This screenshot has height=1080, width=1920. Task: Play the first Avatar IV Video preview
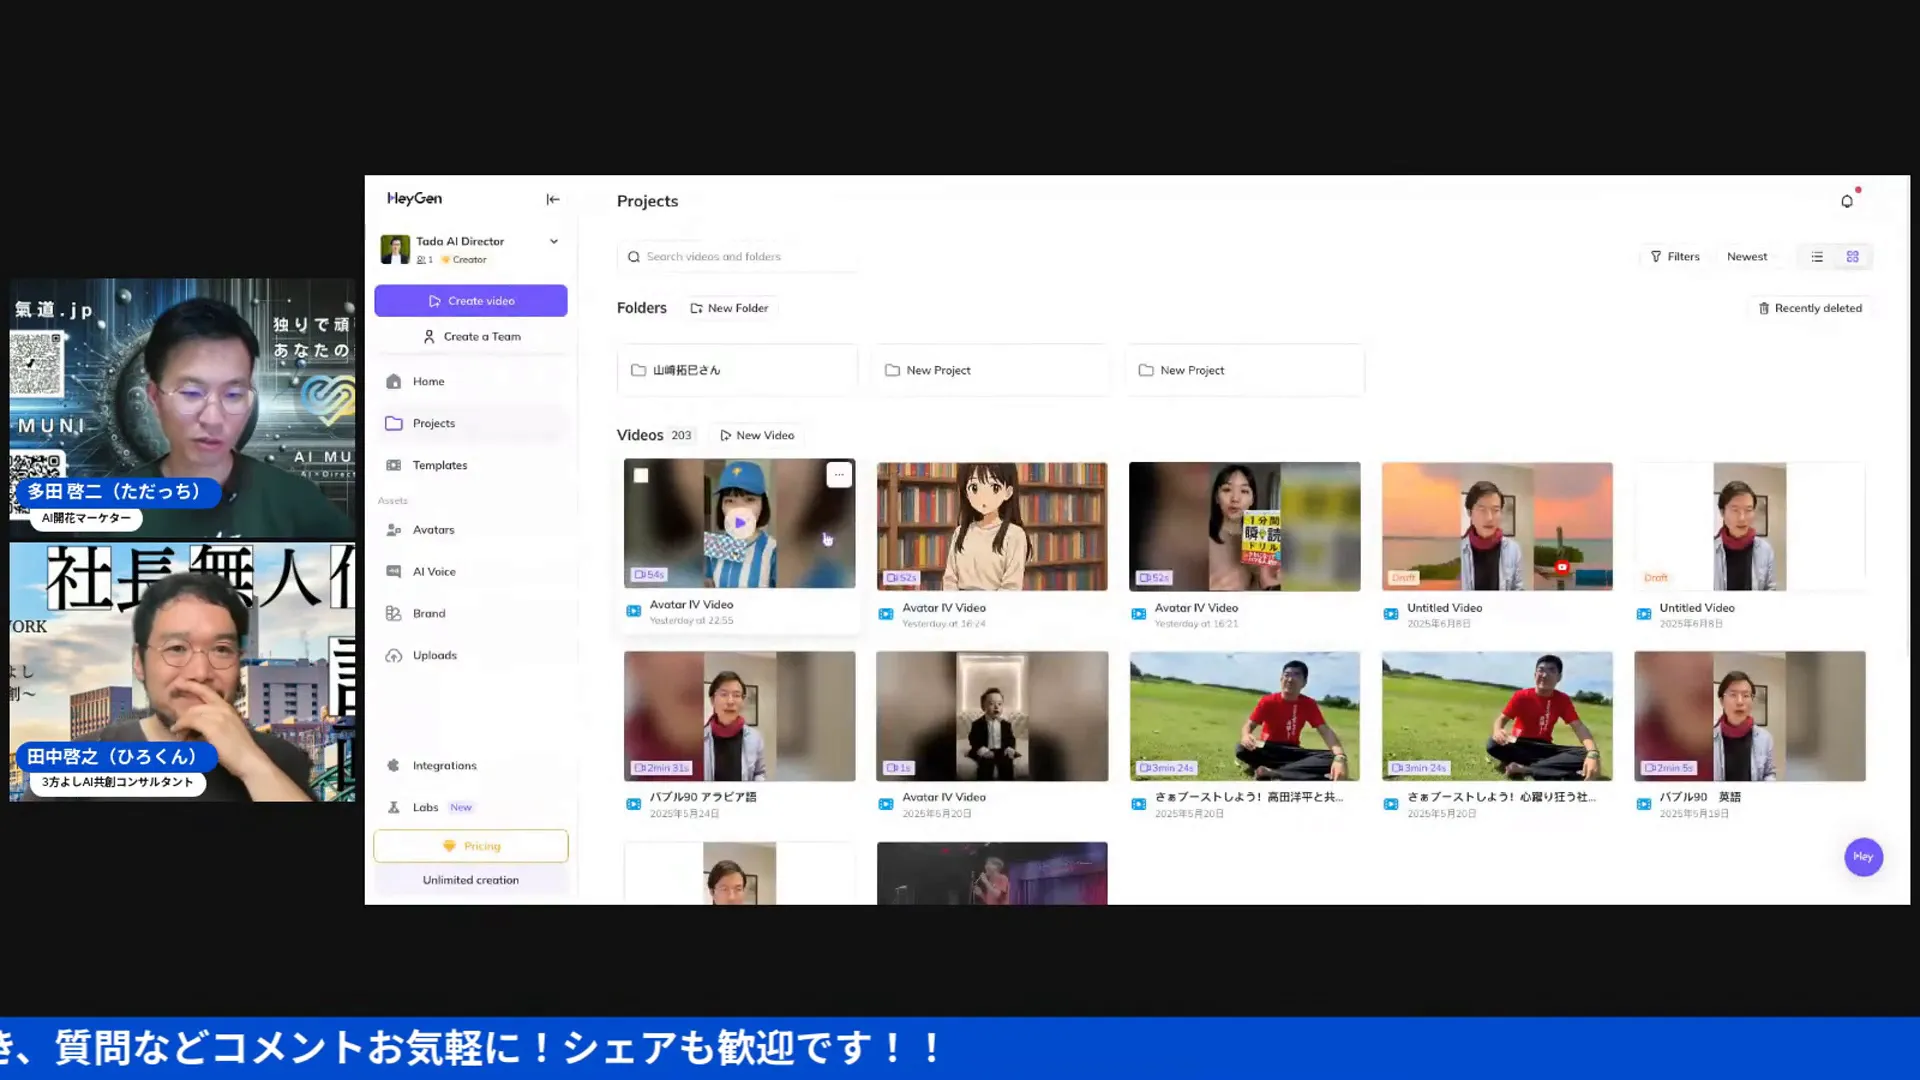(x=740, y=523)
